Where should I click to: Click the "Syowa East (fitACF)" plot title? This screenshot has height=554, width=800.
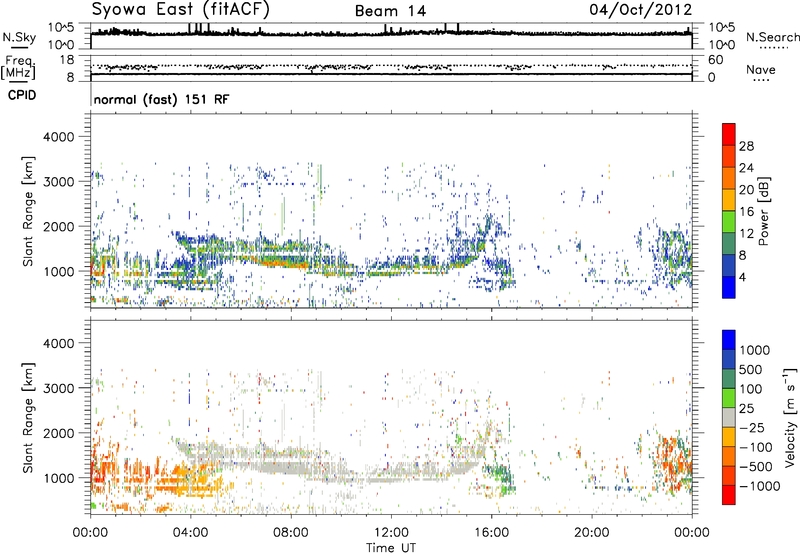click(x=181, y=10)
